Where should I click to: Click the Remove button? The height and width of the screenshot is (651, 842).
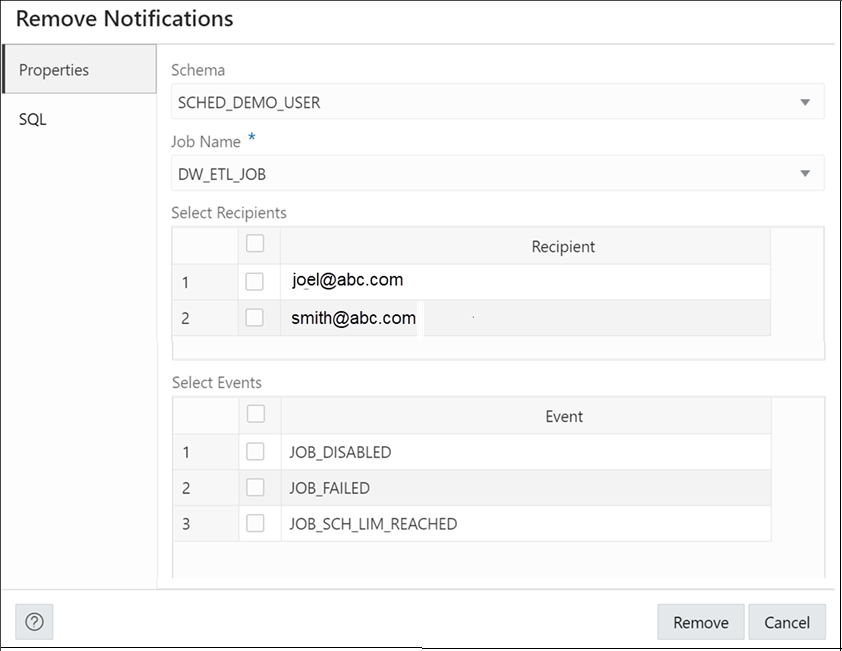click(x=700, y=622)
